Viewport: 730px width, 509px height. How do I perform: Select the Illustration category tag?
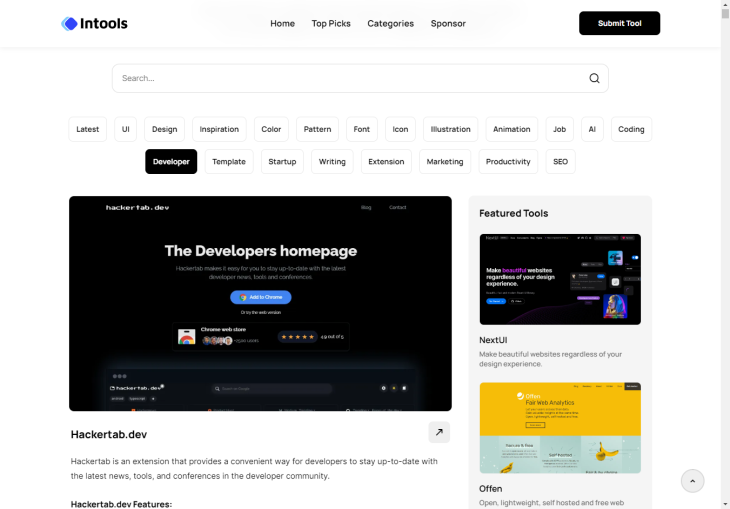pos(450,129)
